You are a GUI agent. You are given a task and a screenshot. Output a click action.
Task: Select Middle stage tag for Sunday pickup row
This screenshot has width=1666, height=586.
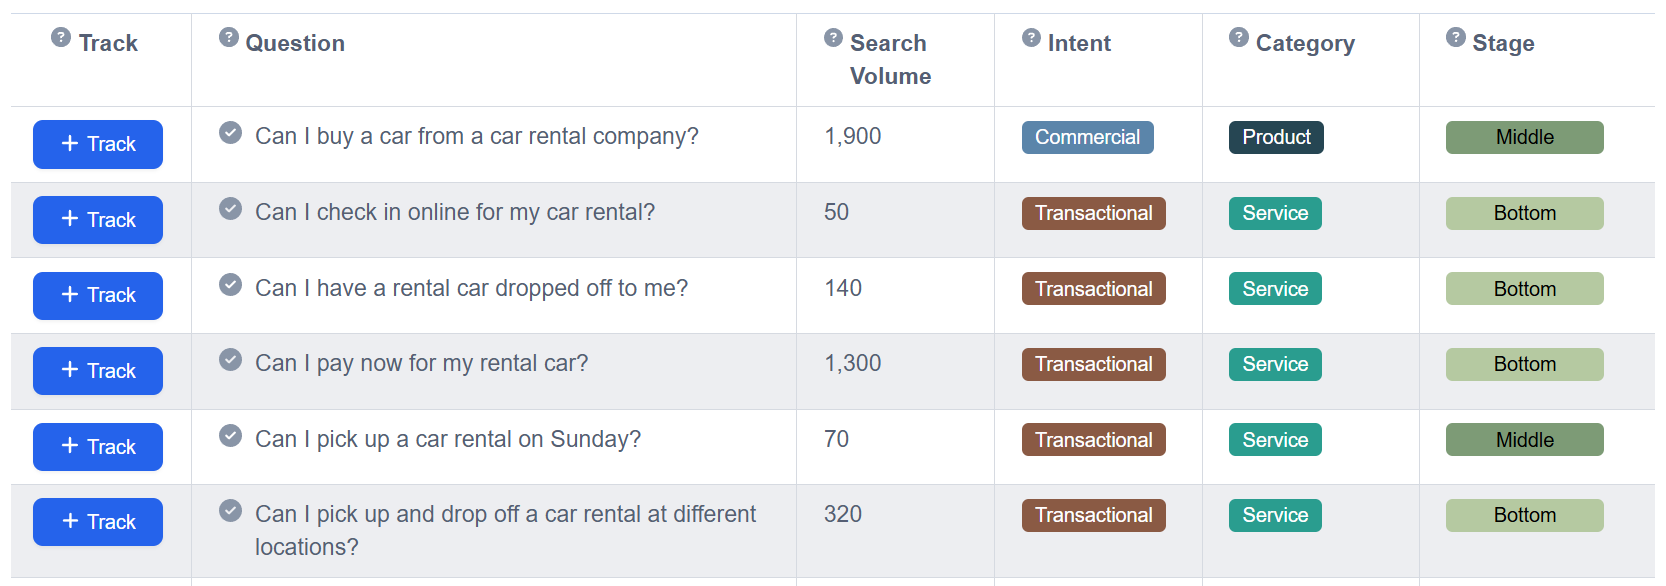tap(1524, 440)
